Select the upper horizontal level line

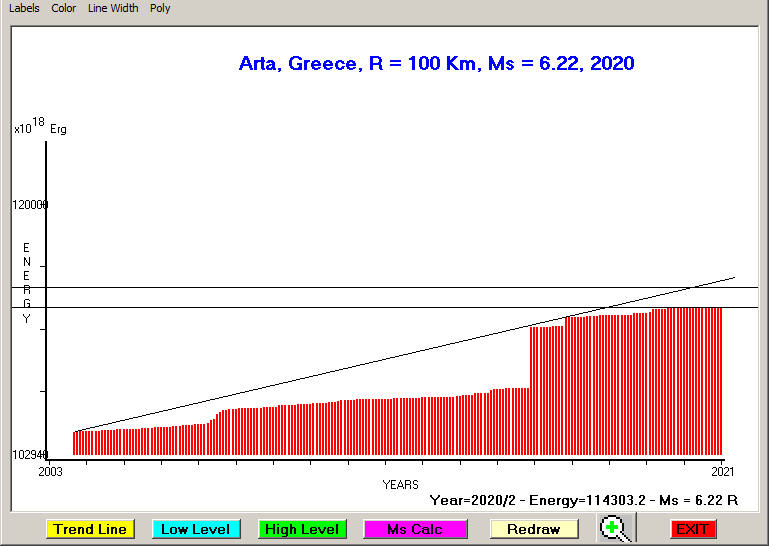300,287
